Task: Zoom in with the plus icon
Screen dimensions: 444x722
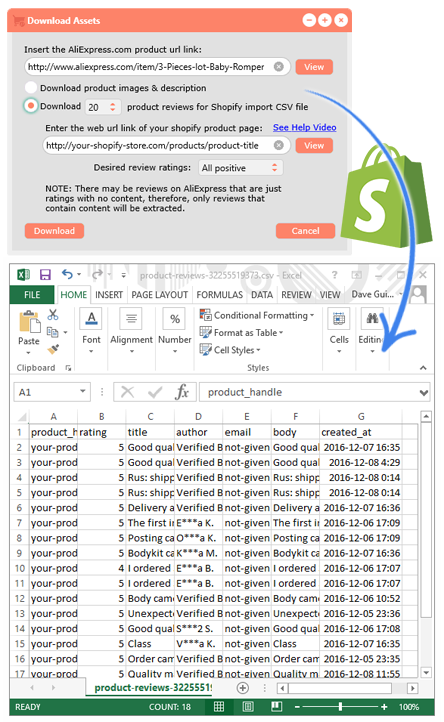Action: [384, 707]
